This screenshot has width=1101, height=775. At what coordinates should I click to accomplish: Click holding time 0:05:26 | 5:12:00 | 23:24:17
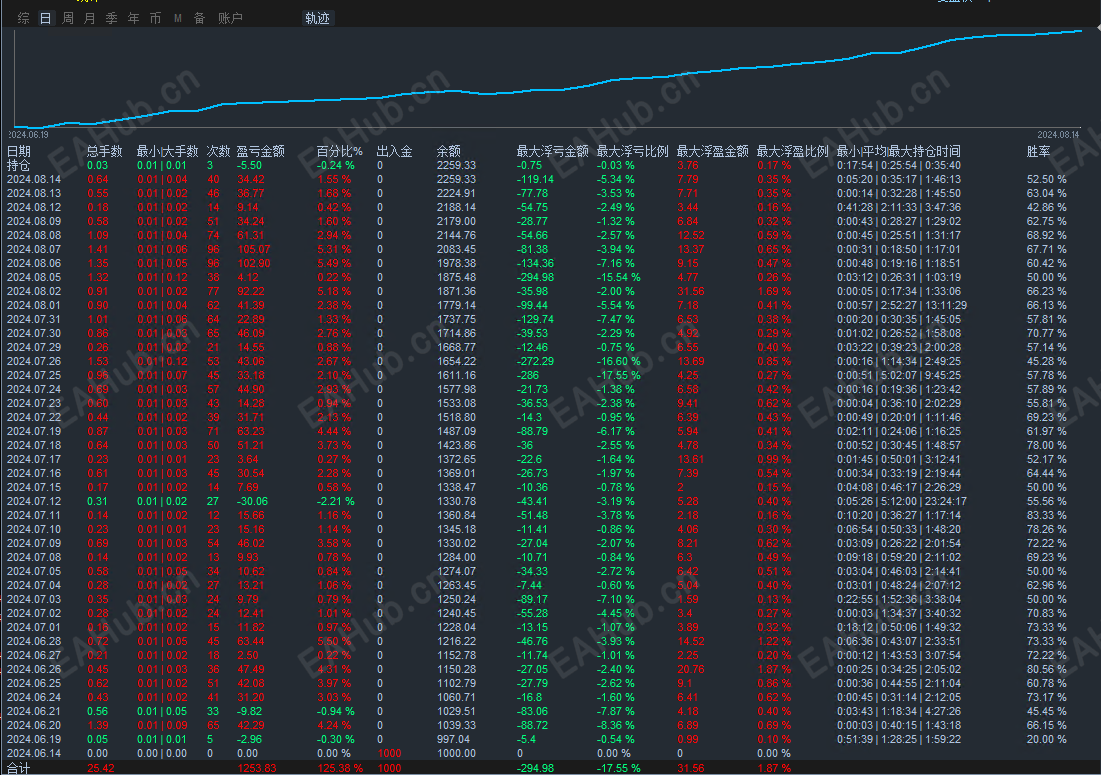pyautogui.click(x=902, y=501)
